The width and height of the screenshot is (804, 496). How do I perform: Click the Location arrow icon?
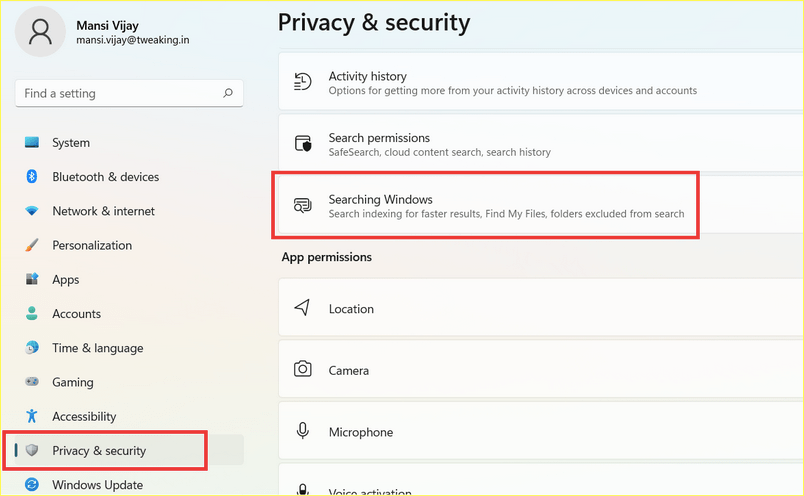tap(302, 308)
